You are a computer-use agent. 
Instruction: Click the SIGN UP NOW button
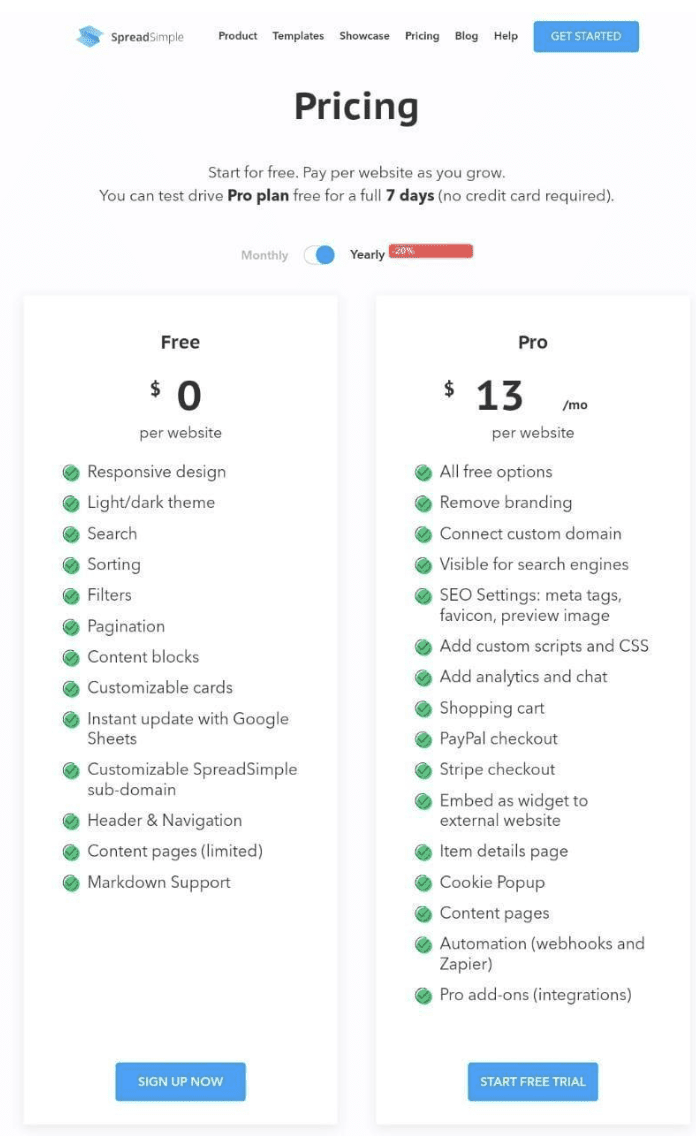click(x=180, y=1082)
